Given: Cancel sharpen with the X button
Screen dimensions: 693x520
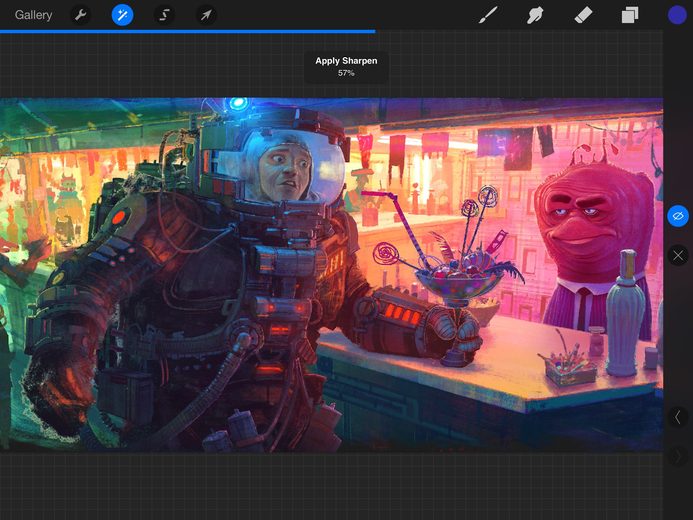Looking at the screenshot, I should 678,255.
